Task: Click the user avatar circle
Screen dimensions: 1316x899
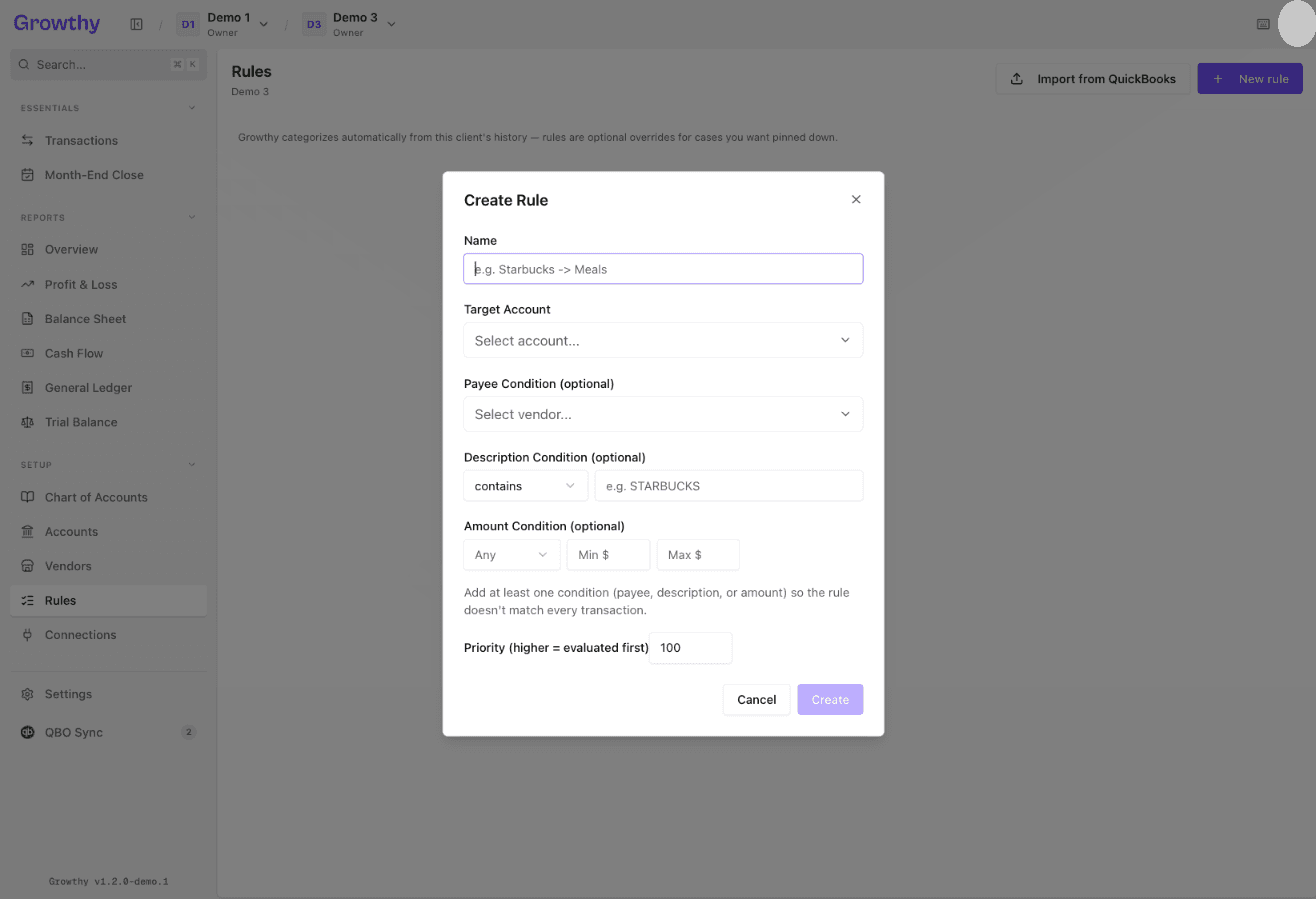Action: coord(1296,24)
